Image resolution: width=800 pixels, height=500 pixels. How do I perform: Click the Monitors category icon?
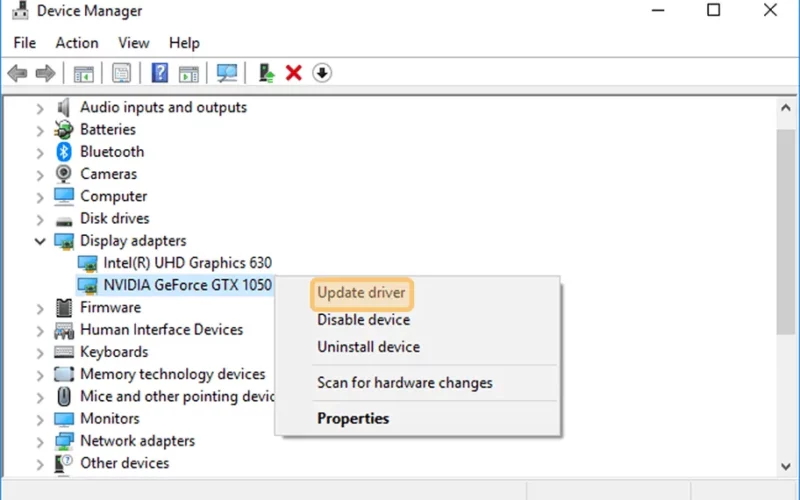(64, 419)
